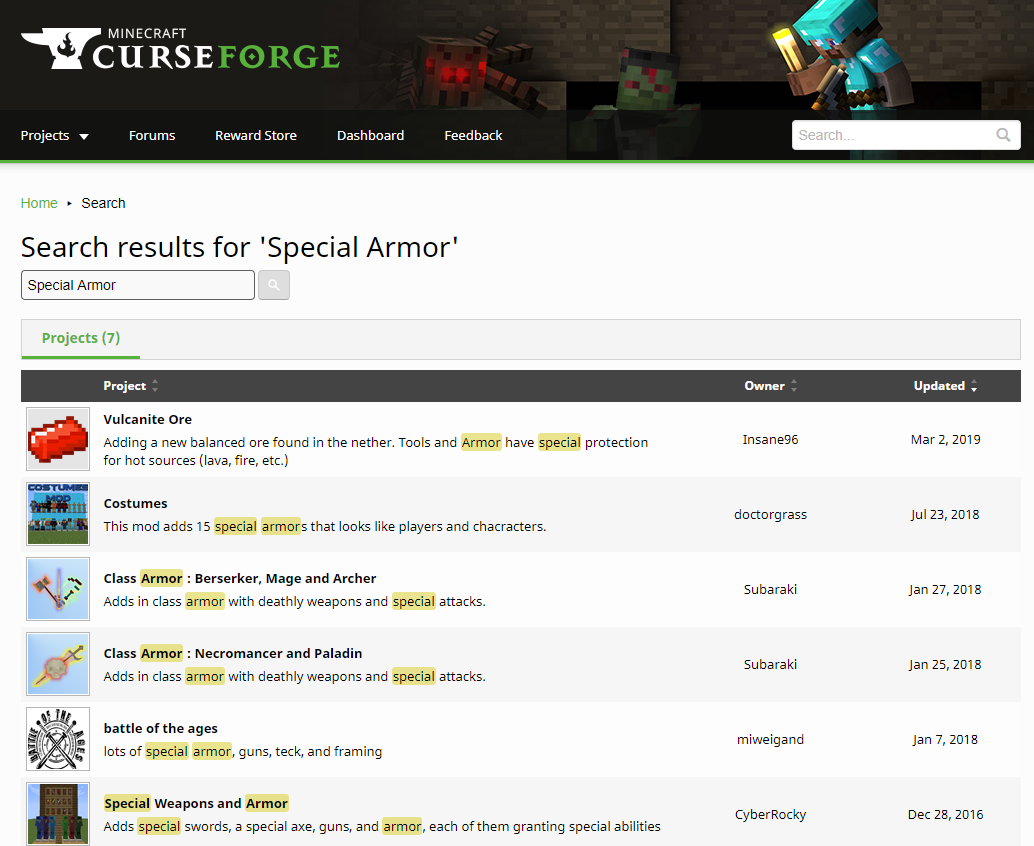View Subaraki's profile in Berserker row
The image size is (1034, 846).
pos(770,589)
